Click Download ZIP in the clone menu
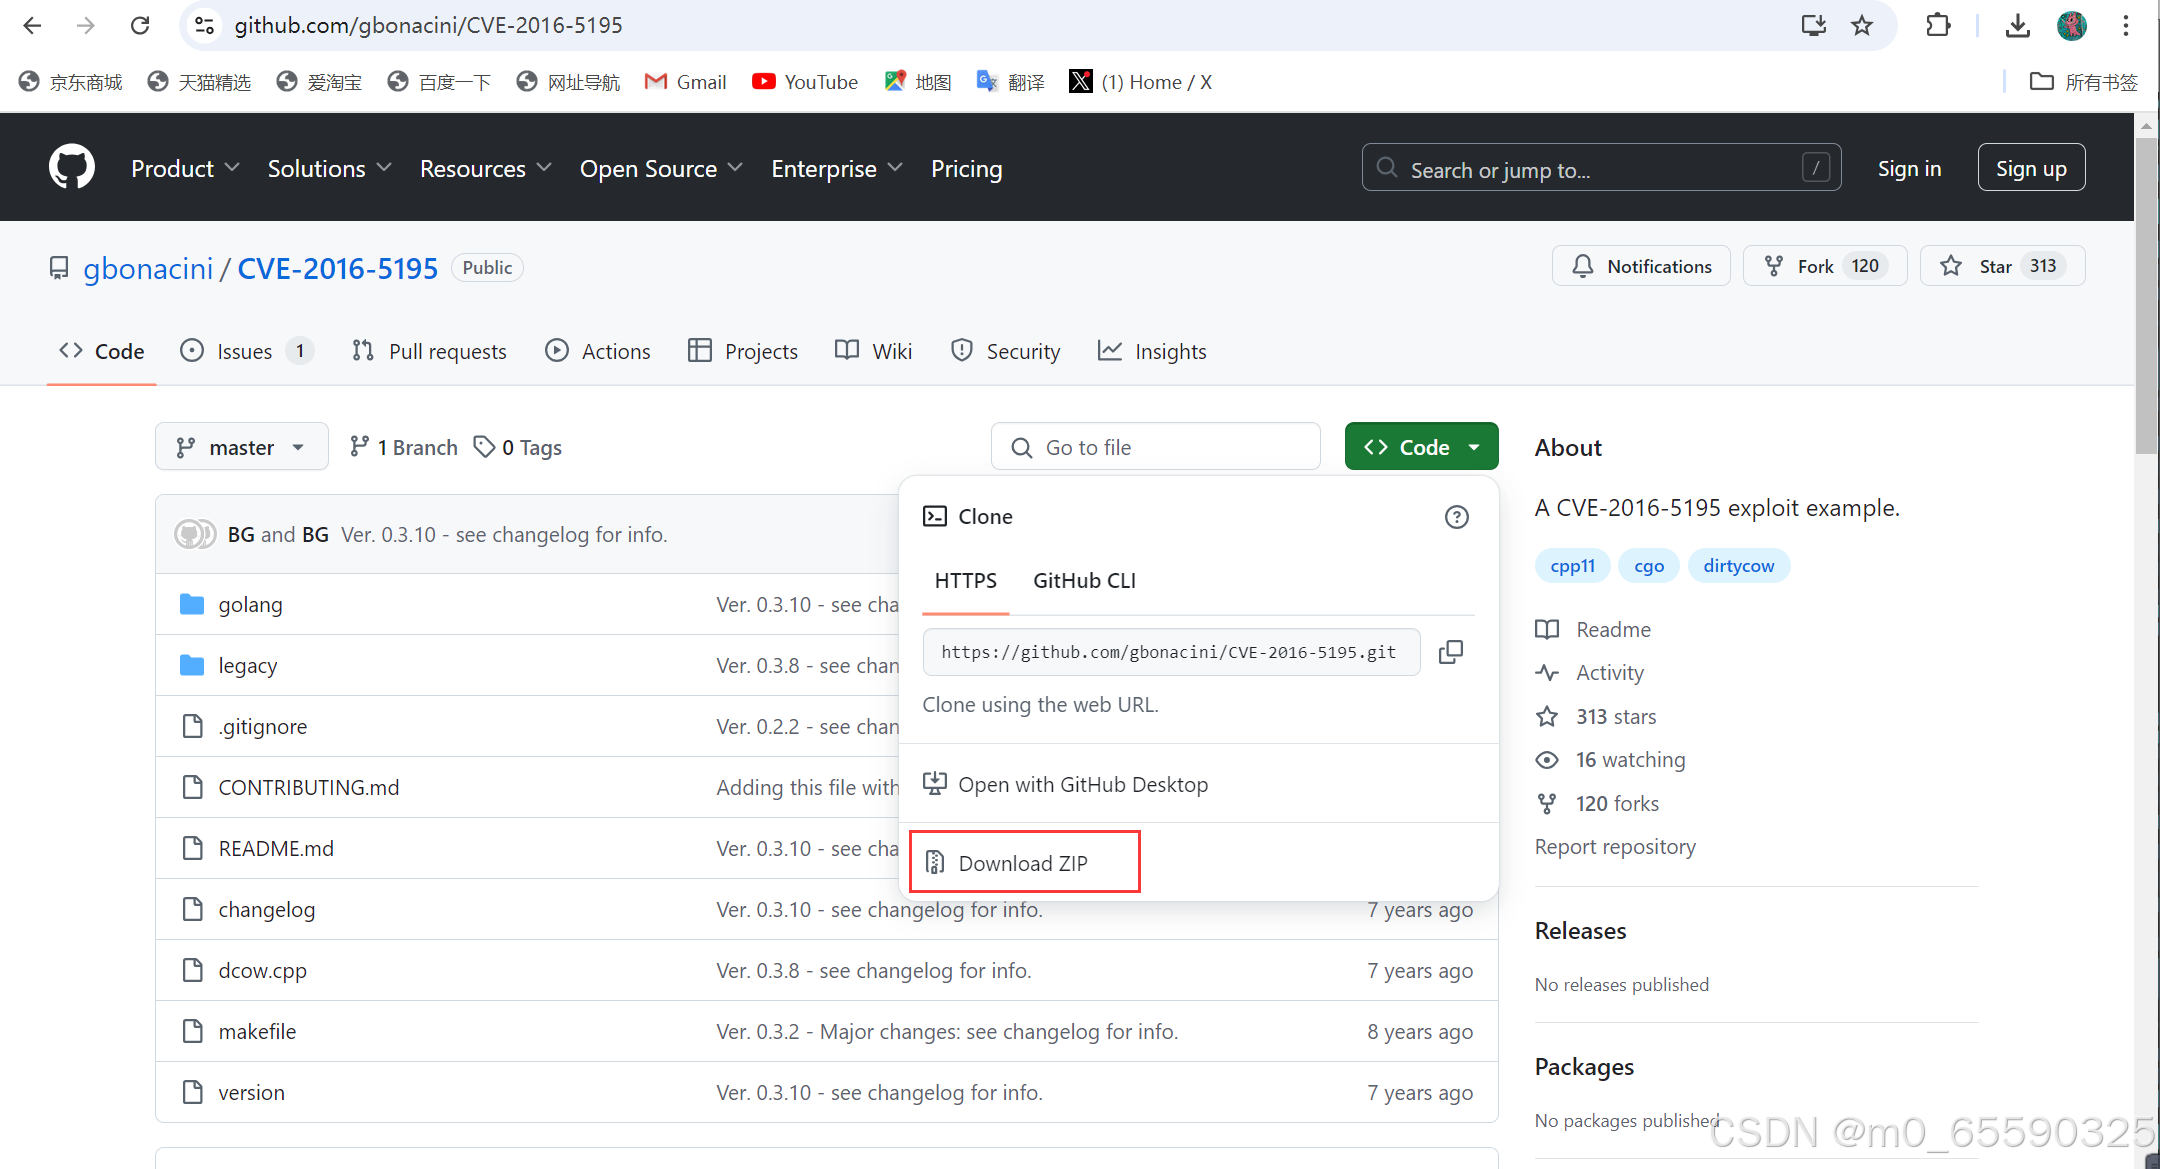 1023,863
